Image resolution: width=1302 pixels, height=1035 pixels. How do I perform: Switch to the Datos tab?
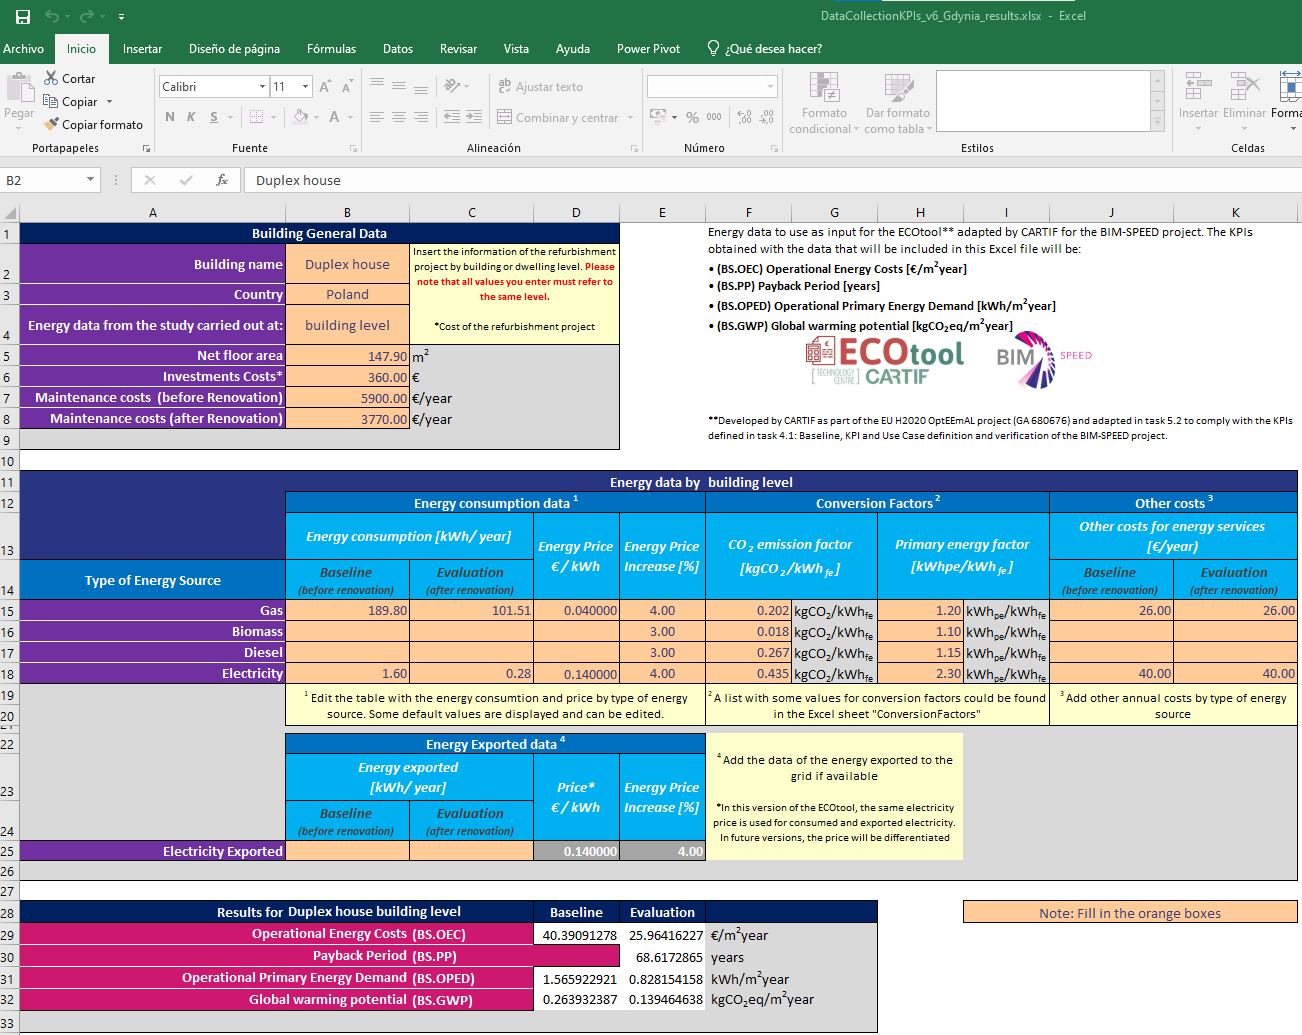398,49
